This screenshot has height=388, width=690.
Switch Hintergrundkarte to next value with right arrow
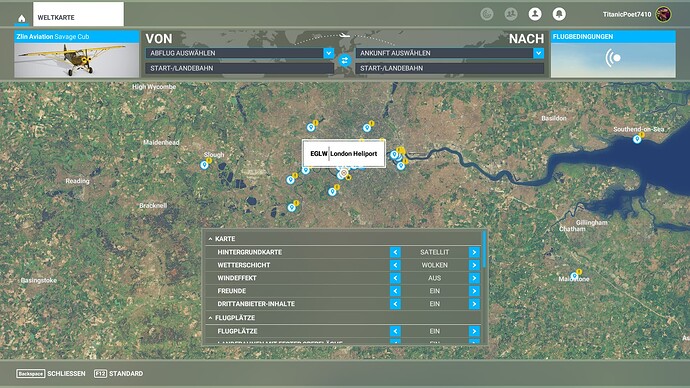(474, 252)
